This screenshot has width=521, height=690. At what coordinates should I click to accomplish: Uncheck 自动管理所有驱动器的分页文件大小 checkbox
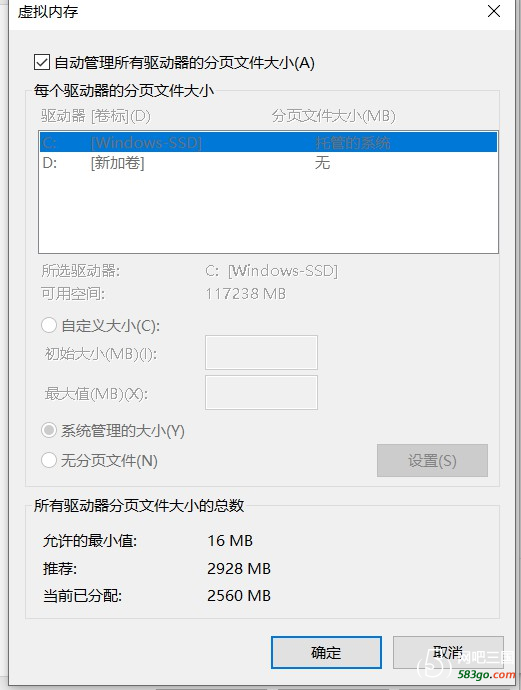tap(42, 62)
